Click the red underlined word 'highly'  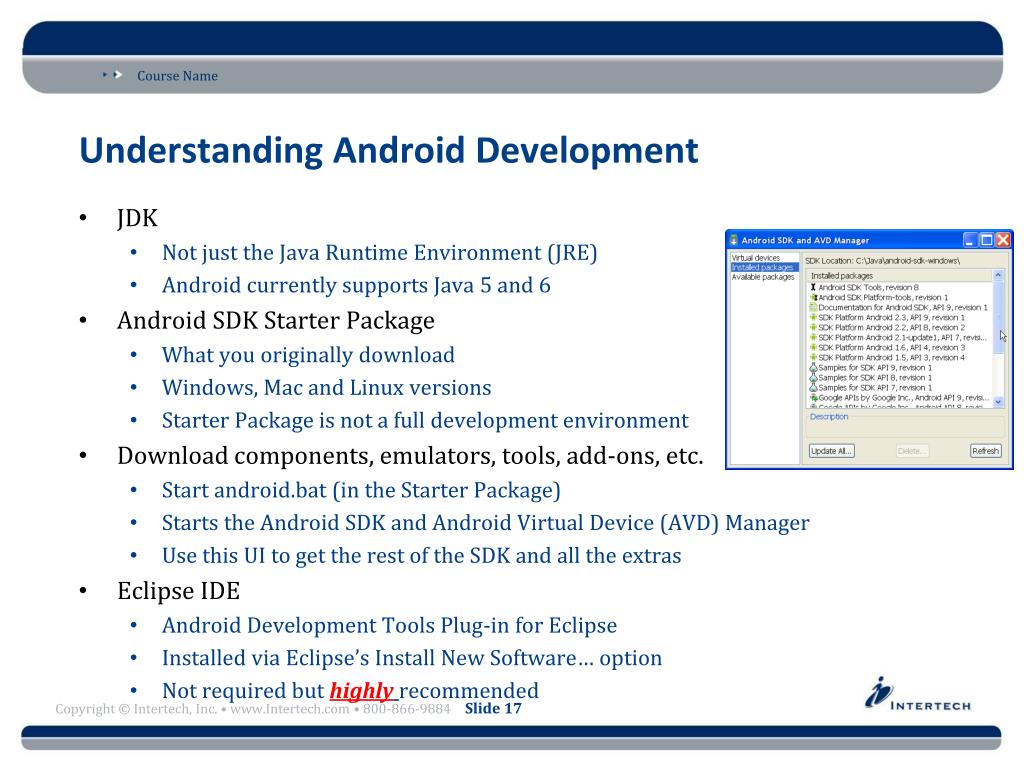[361, 690]
